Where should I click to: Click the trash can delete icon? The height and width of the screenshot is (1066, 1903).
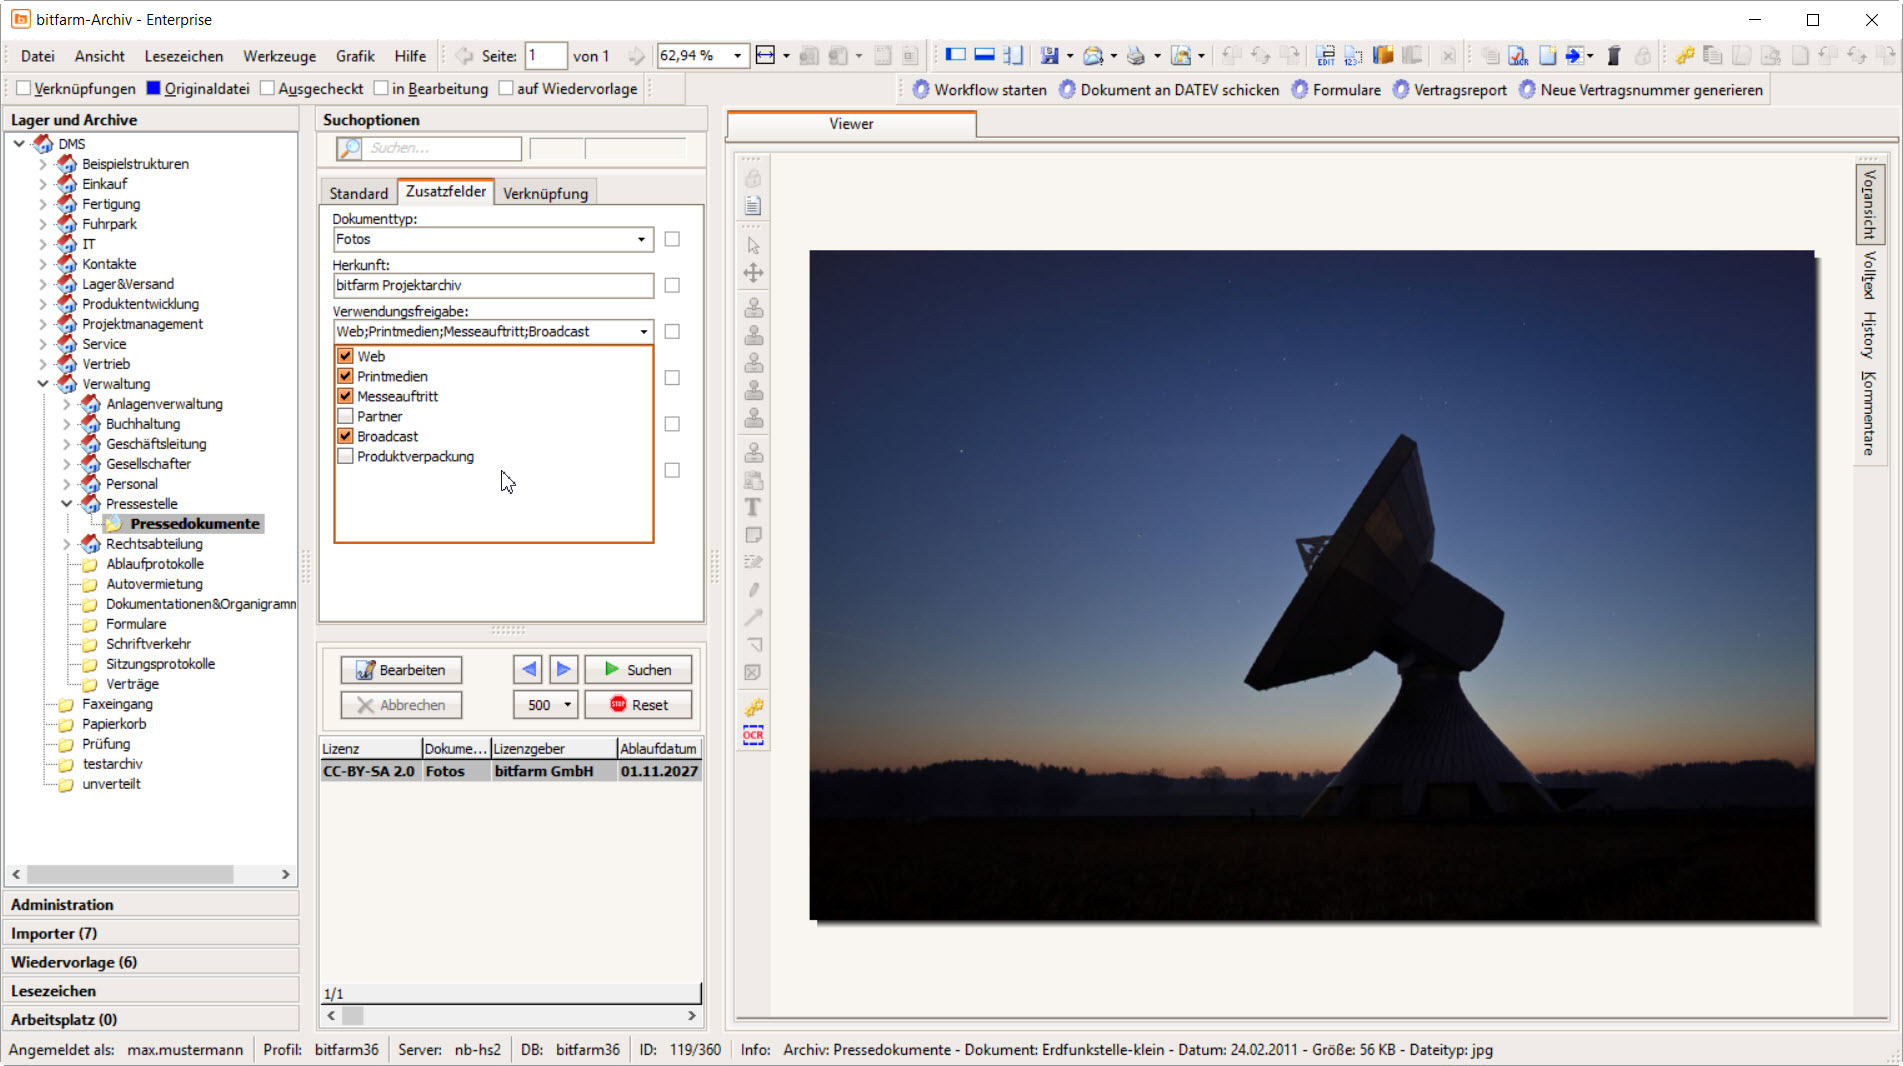1613,56
